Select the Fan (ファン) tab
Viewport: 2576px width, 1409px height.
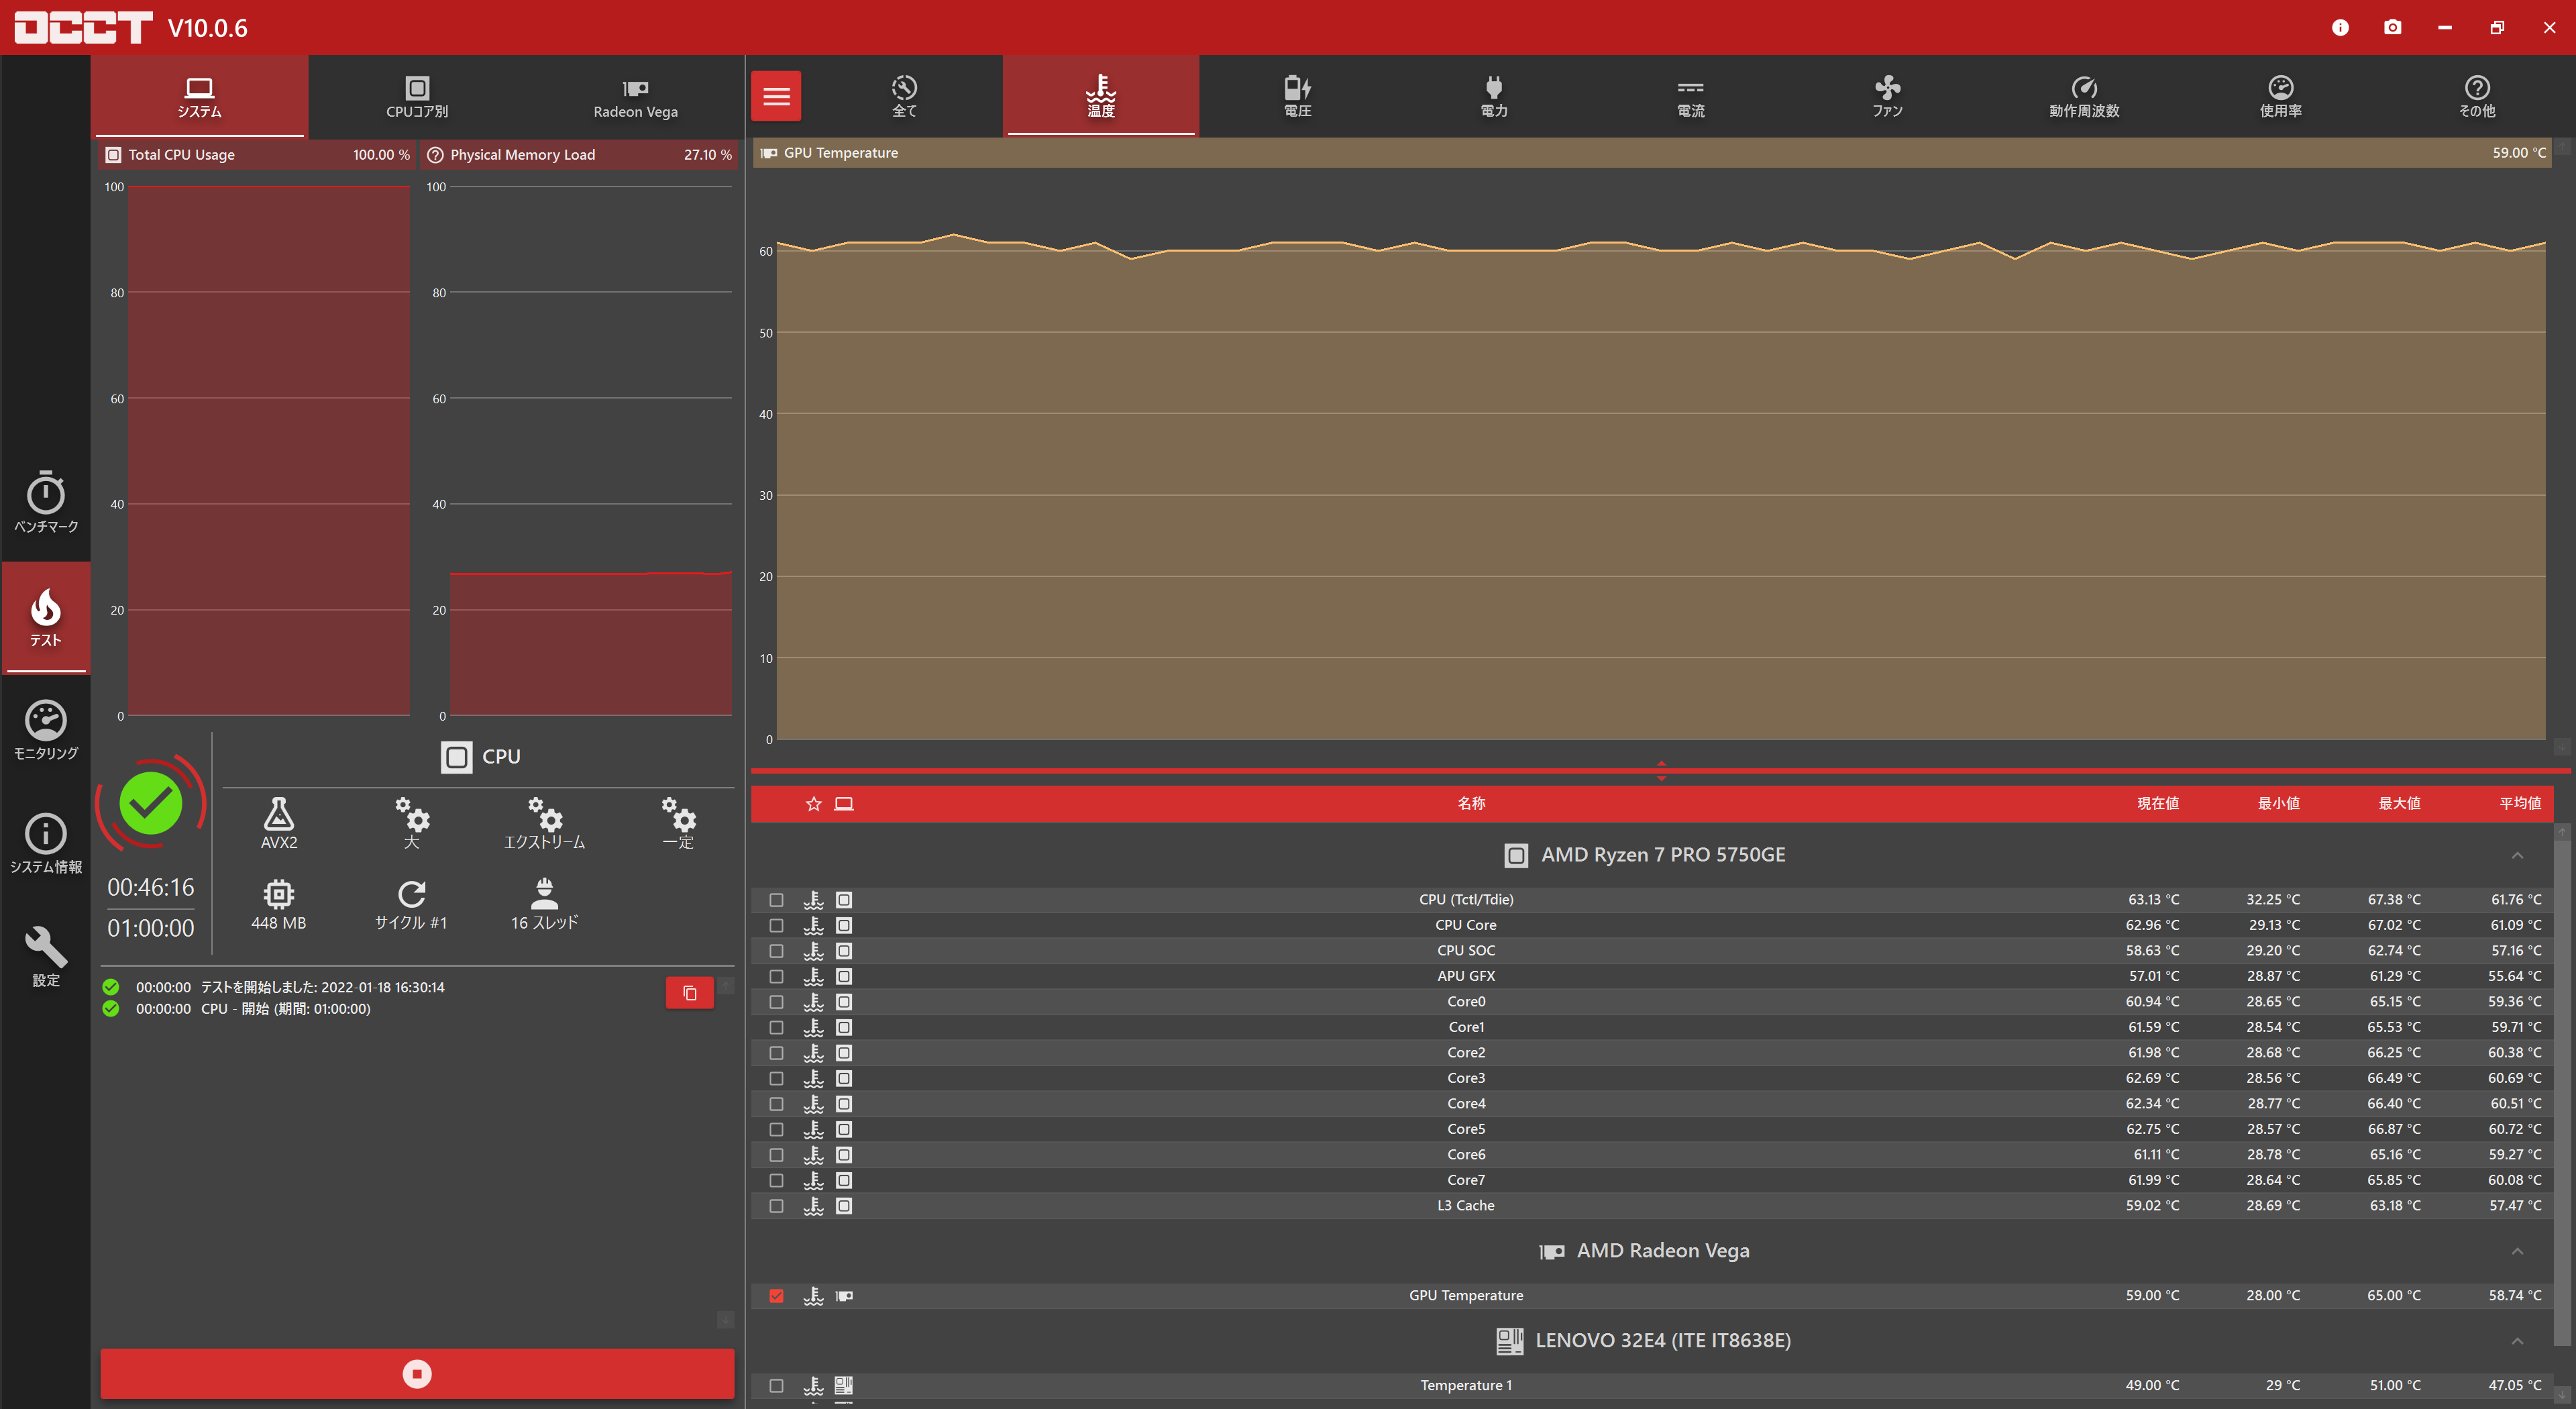point(1887,96)
